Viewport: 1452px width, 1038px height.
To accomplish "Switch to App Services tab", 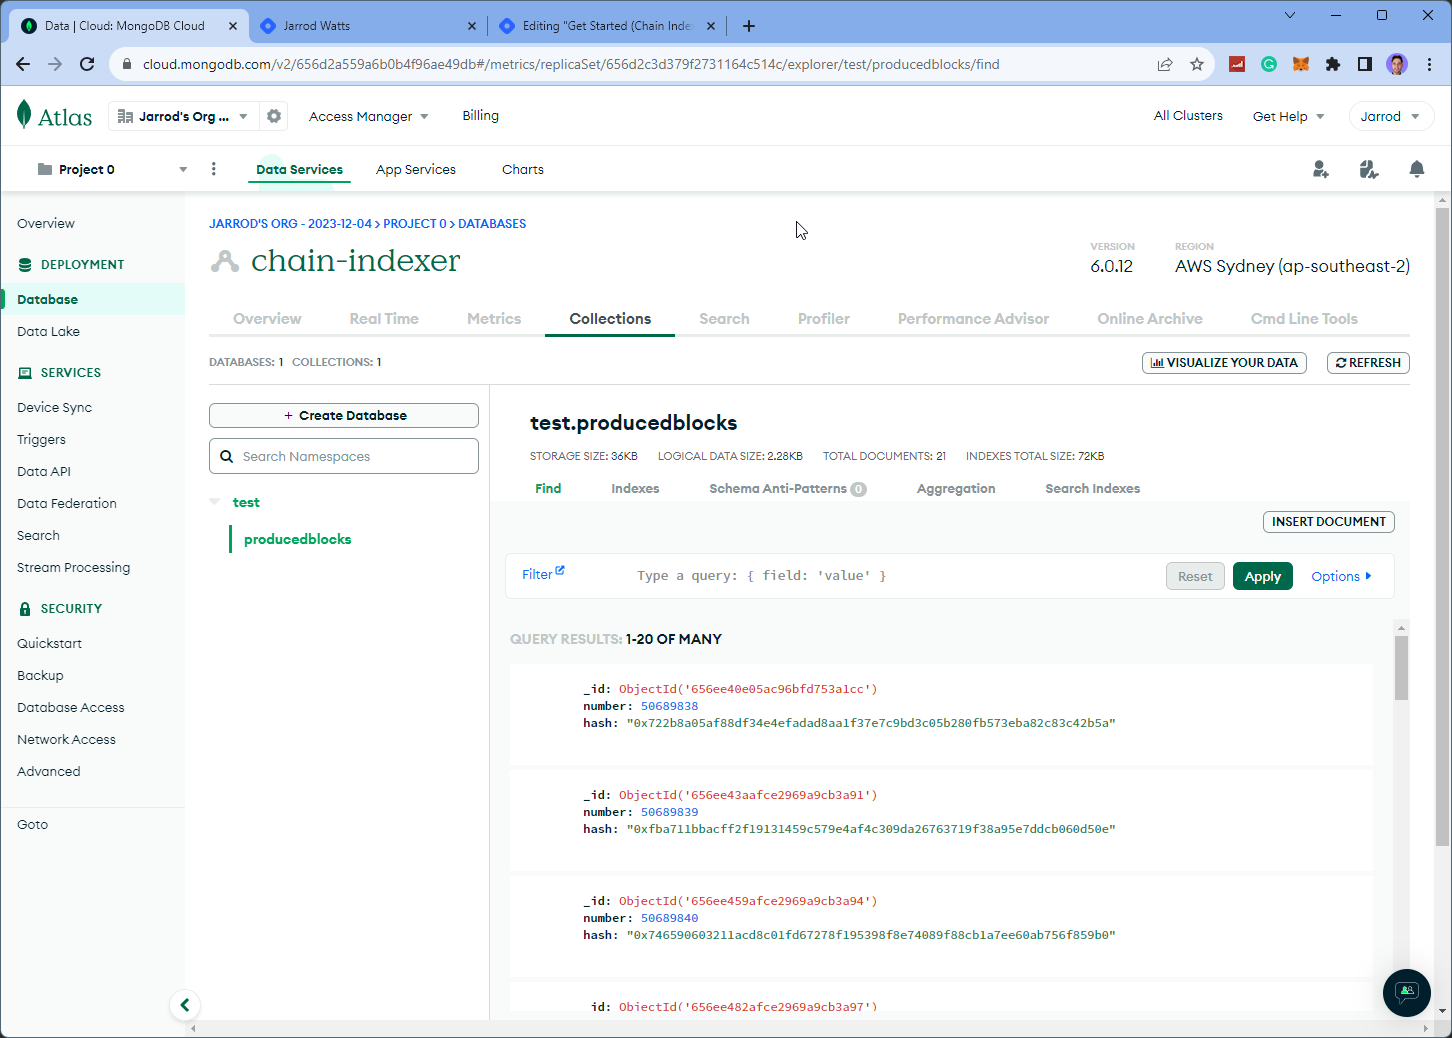I will [416, 169].
